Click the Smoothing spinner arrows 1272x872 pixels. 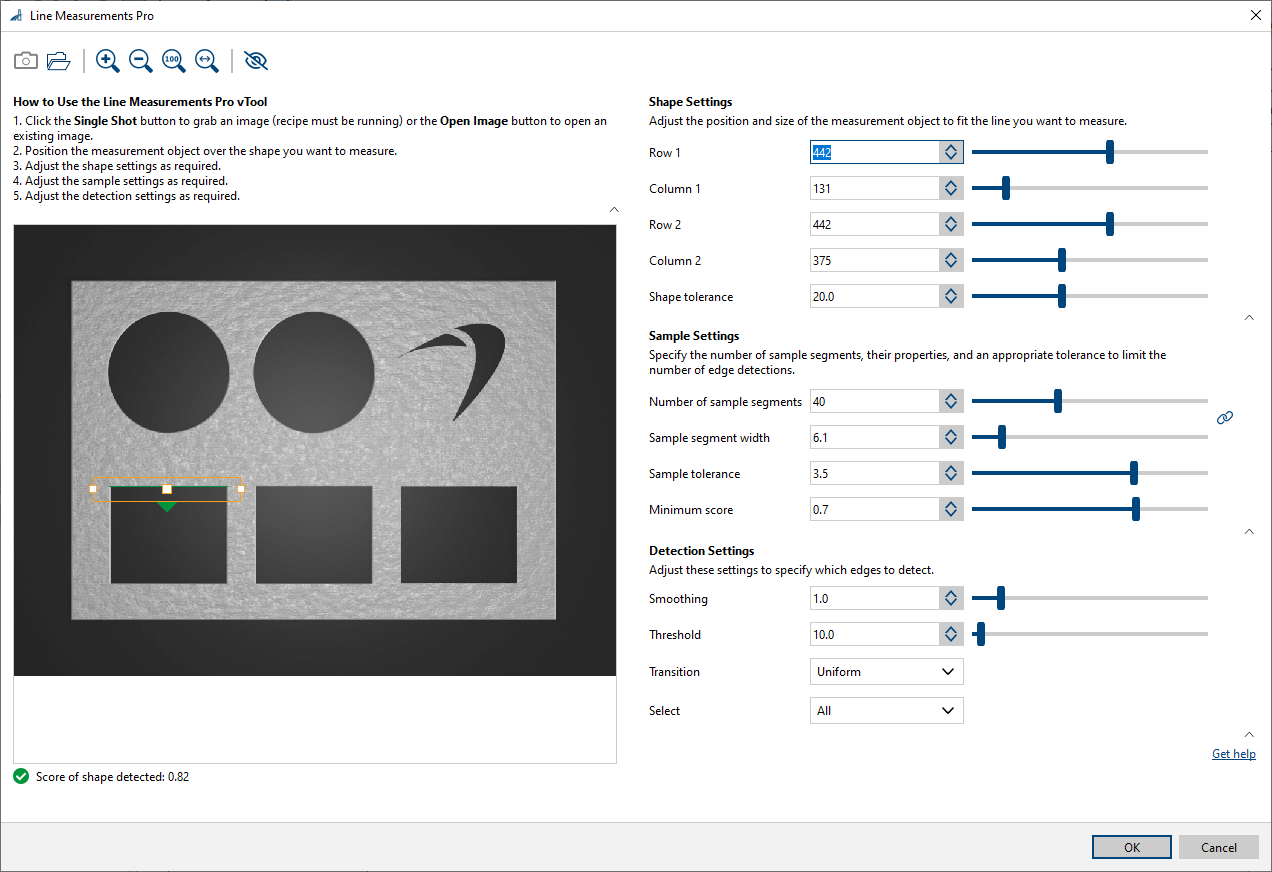point(951,598)
